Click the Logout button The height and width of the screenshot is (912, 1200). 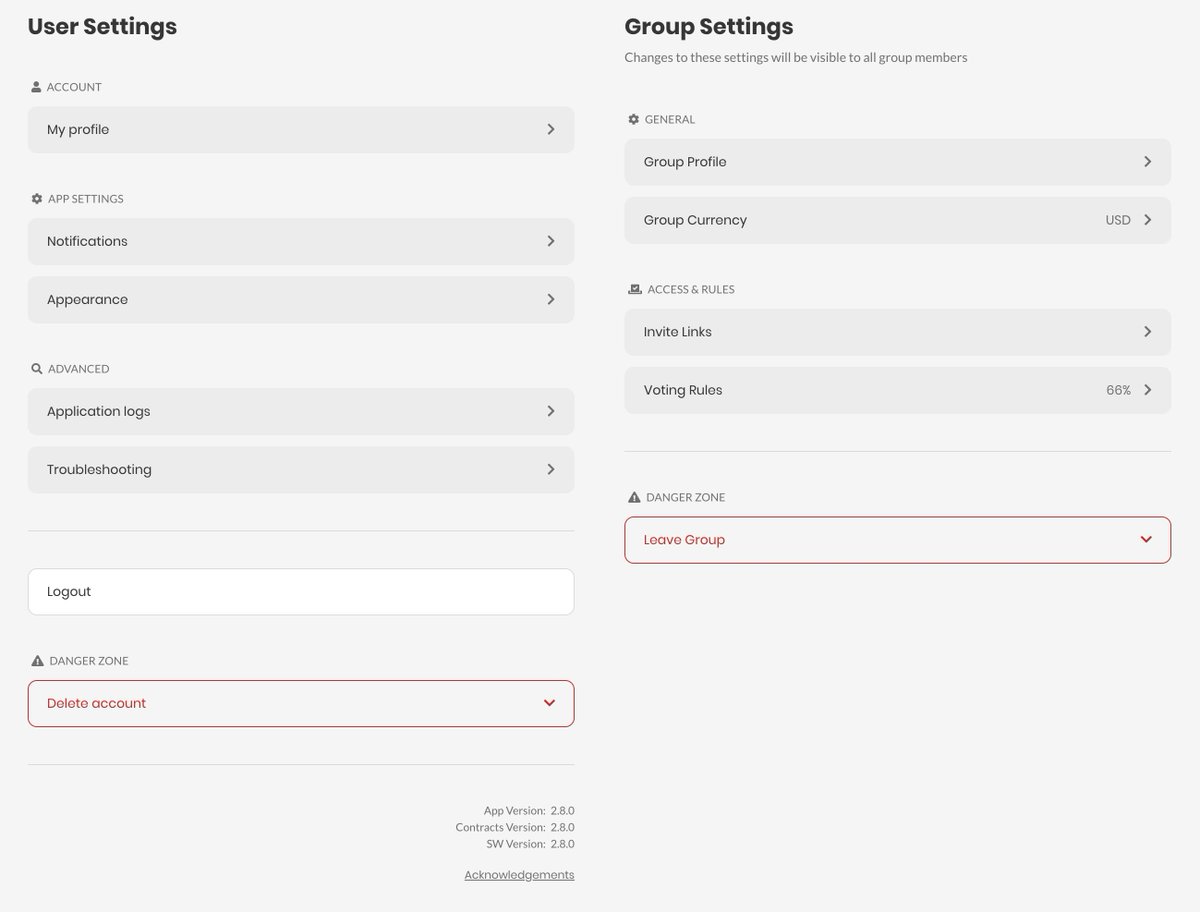pyautogui.click(x=301, y=592)
